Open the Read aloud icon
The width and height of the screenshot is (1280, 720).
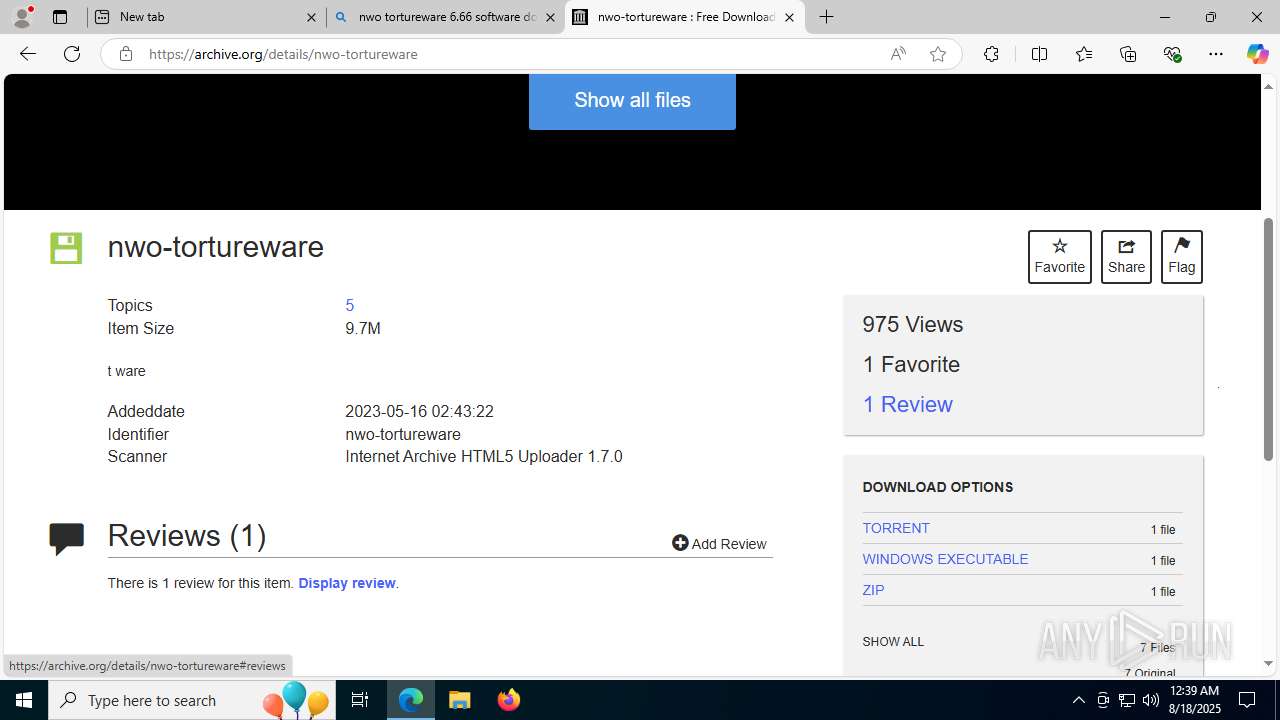pos(898,54)
